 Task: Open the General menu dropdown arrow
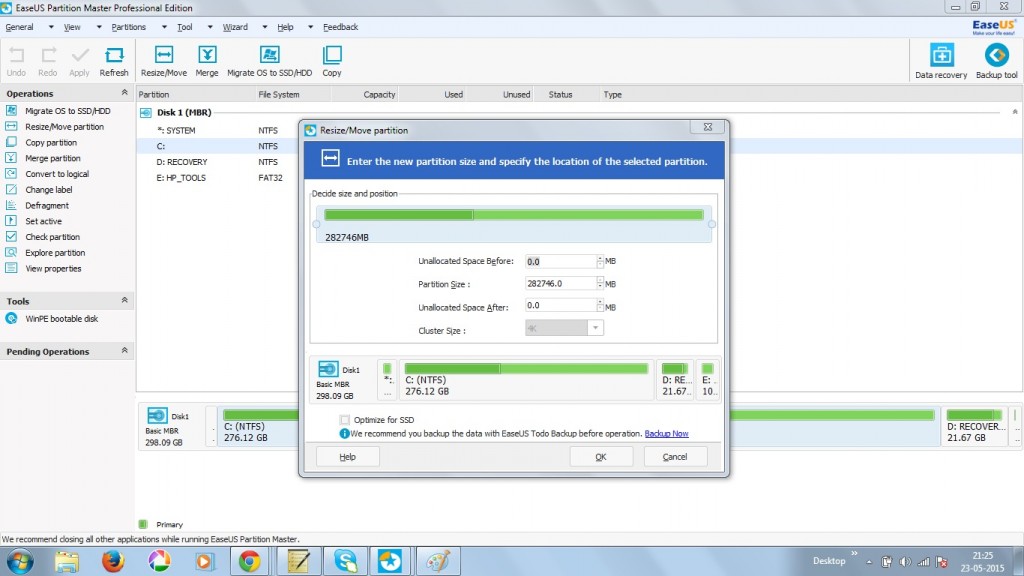pyautogui.click(x=51, y=27)
